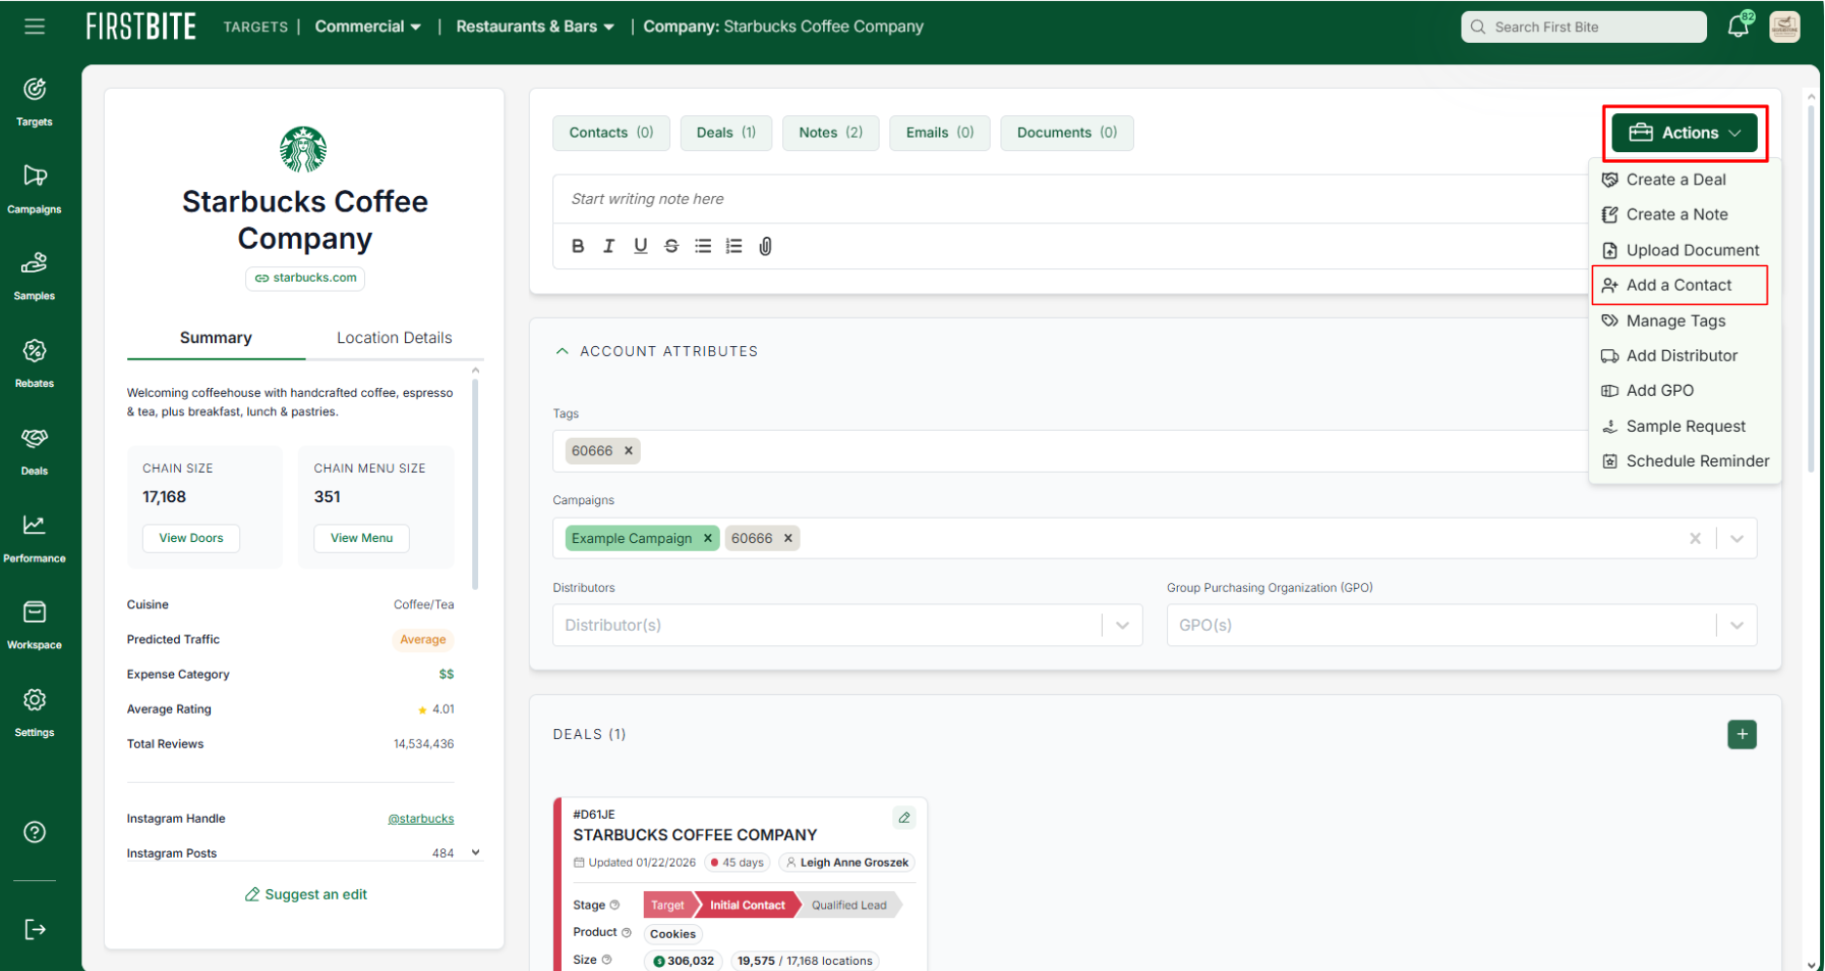This screenshot has height=971, width=1825.
Task: Click the Starbucks logo
Action: coord(303,149)
